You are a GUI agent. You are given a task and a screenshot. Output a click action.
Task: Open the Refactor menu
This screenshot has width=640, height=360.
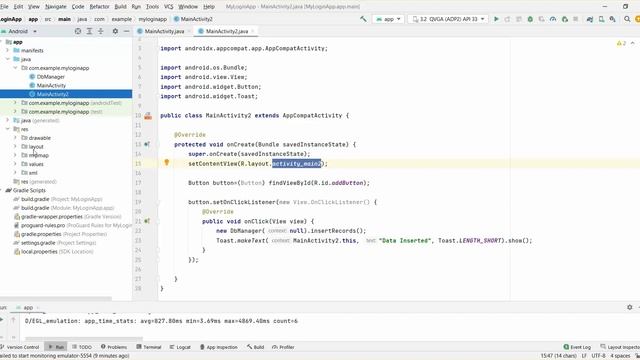[99, 7]
